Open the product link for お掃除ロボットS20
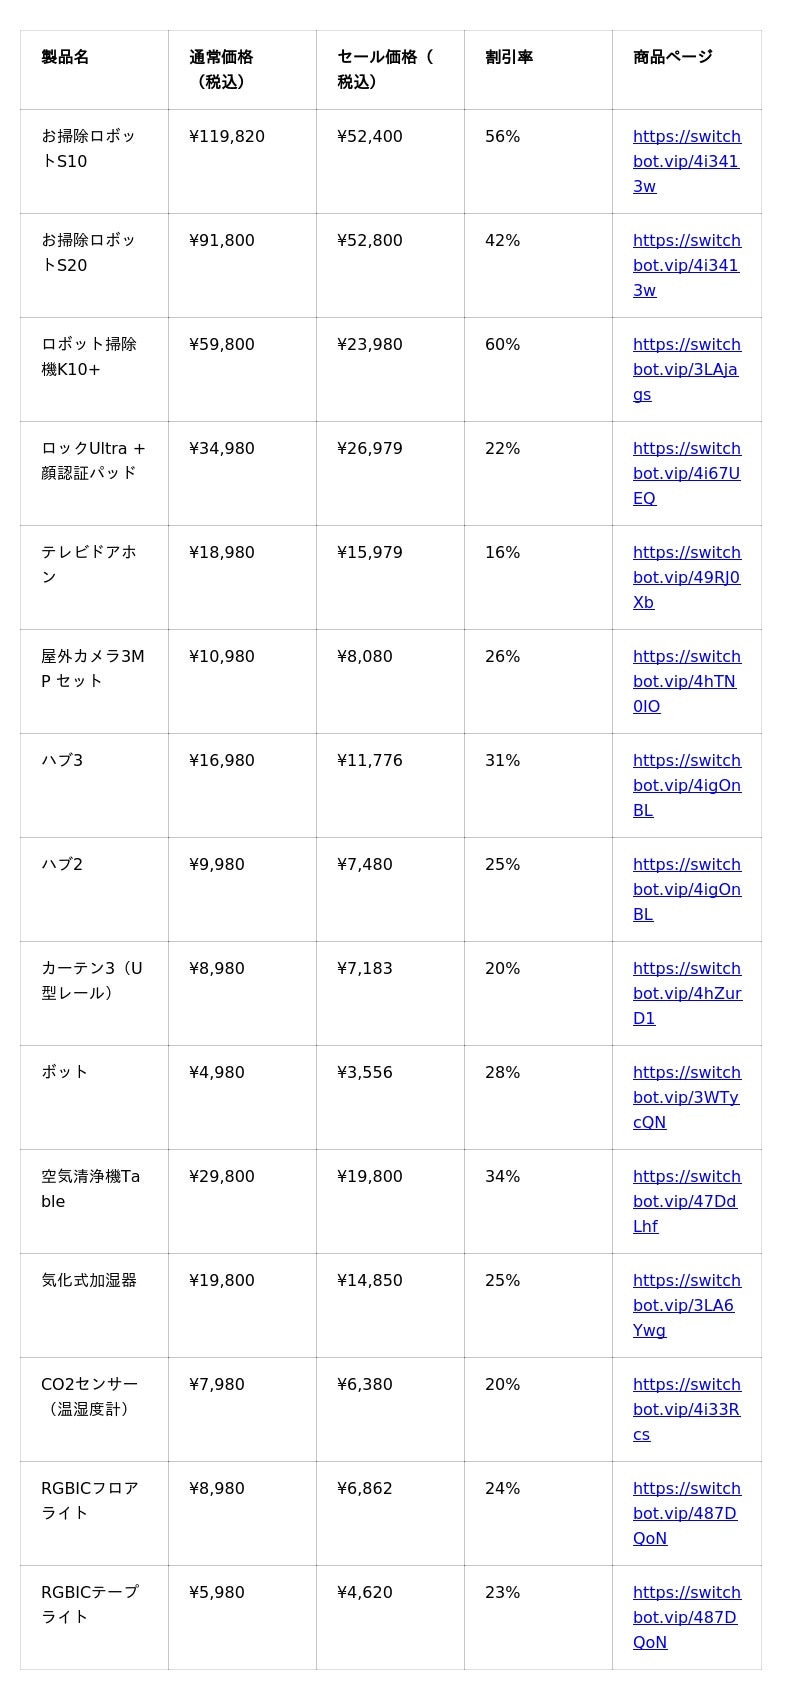 [686, 265]
